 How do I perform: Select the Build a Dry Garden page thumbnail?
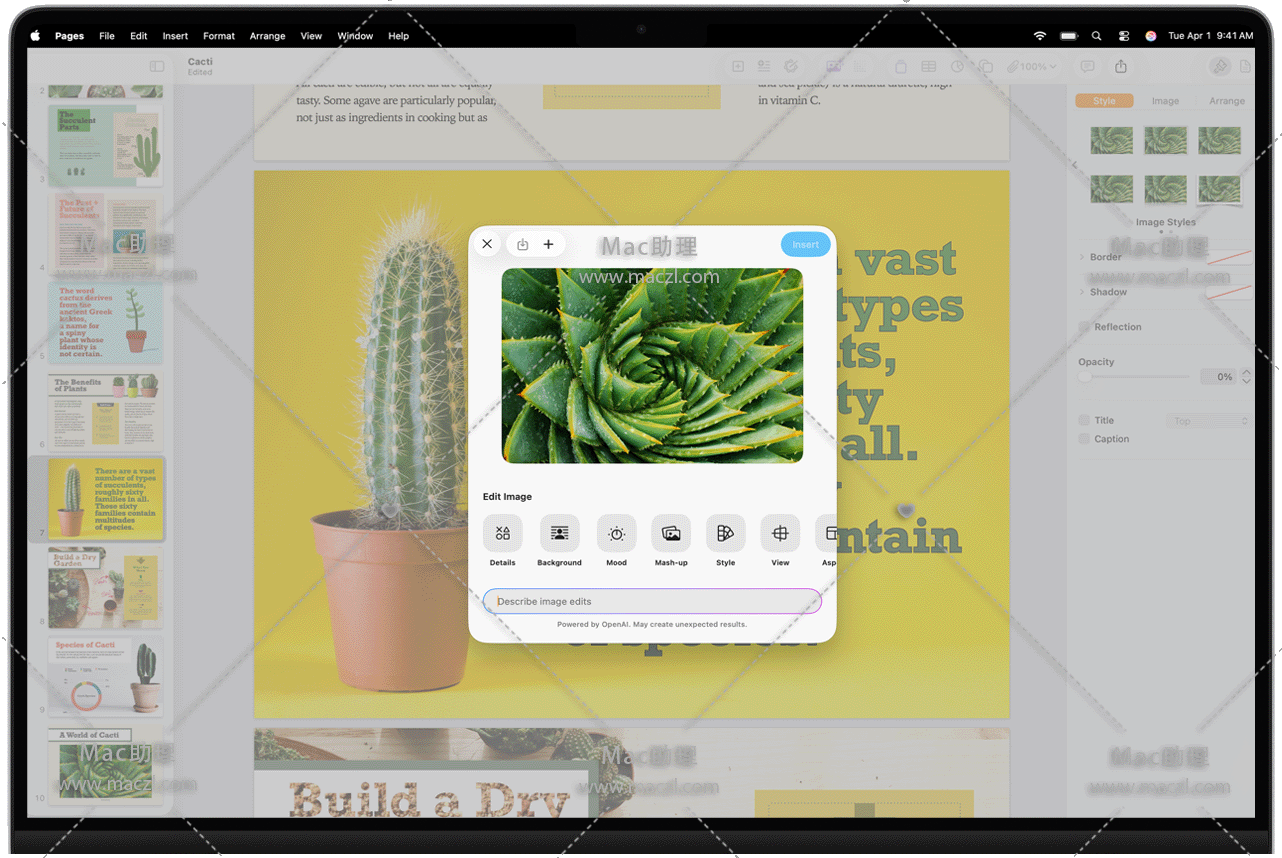tap(105, 588)
